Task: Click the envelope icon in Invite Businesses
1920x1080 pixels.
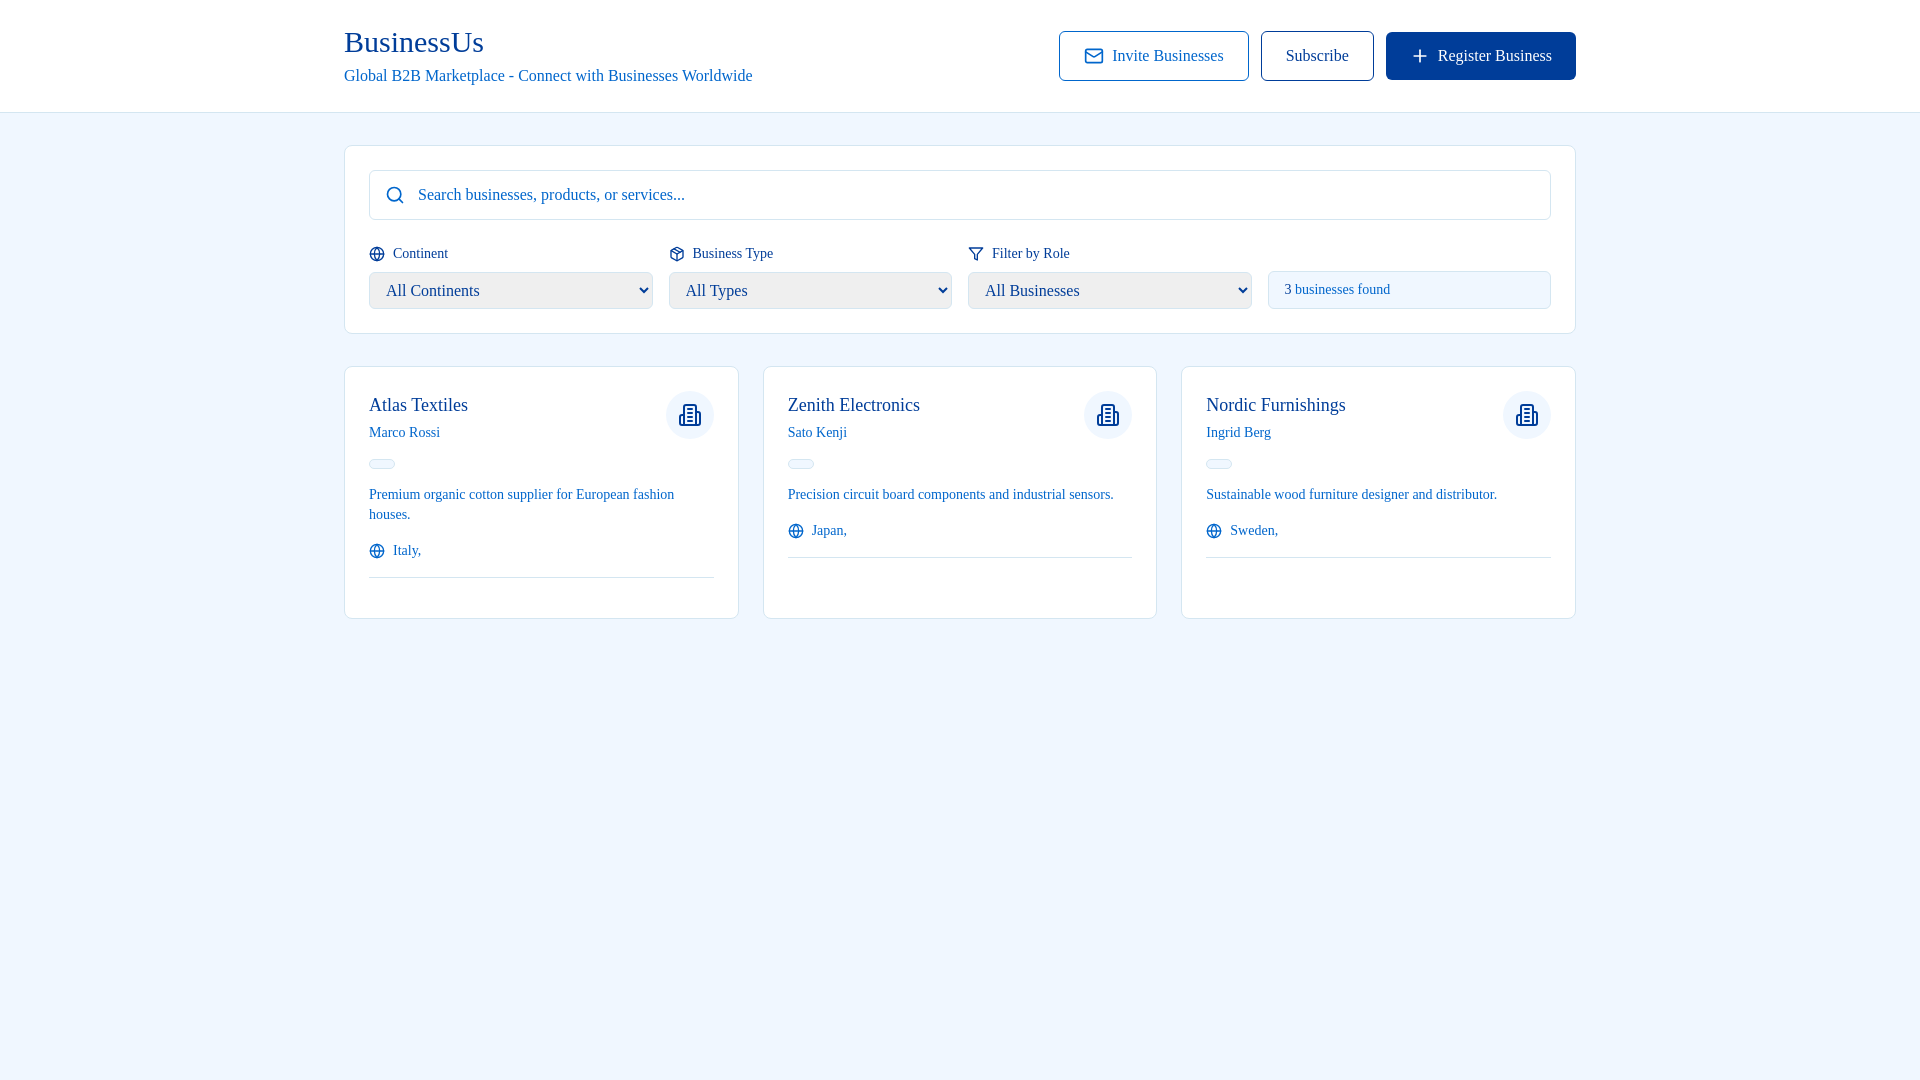Action: point(1094,56)
